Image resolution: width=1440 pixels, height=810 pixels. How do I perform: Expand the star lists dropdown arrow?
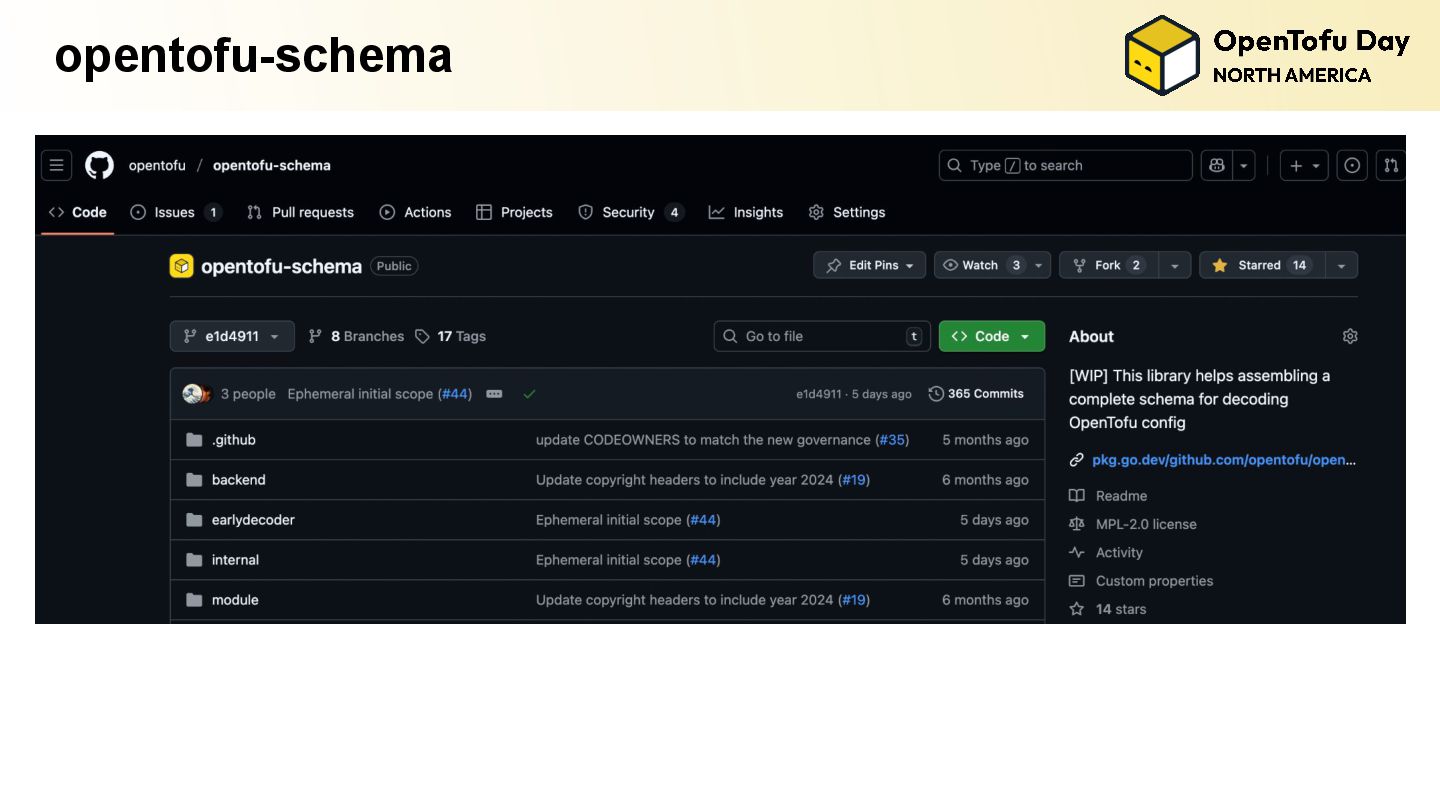point(1341,265)
